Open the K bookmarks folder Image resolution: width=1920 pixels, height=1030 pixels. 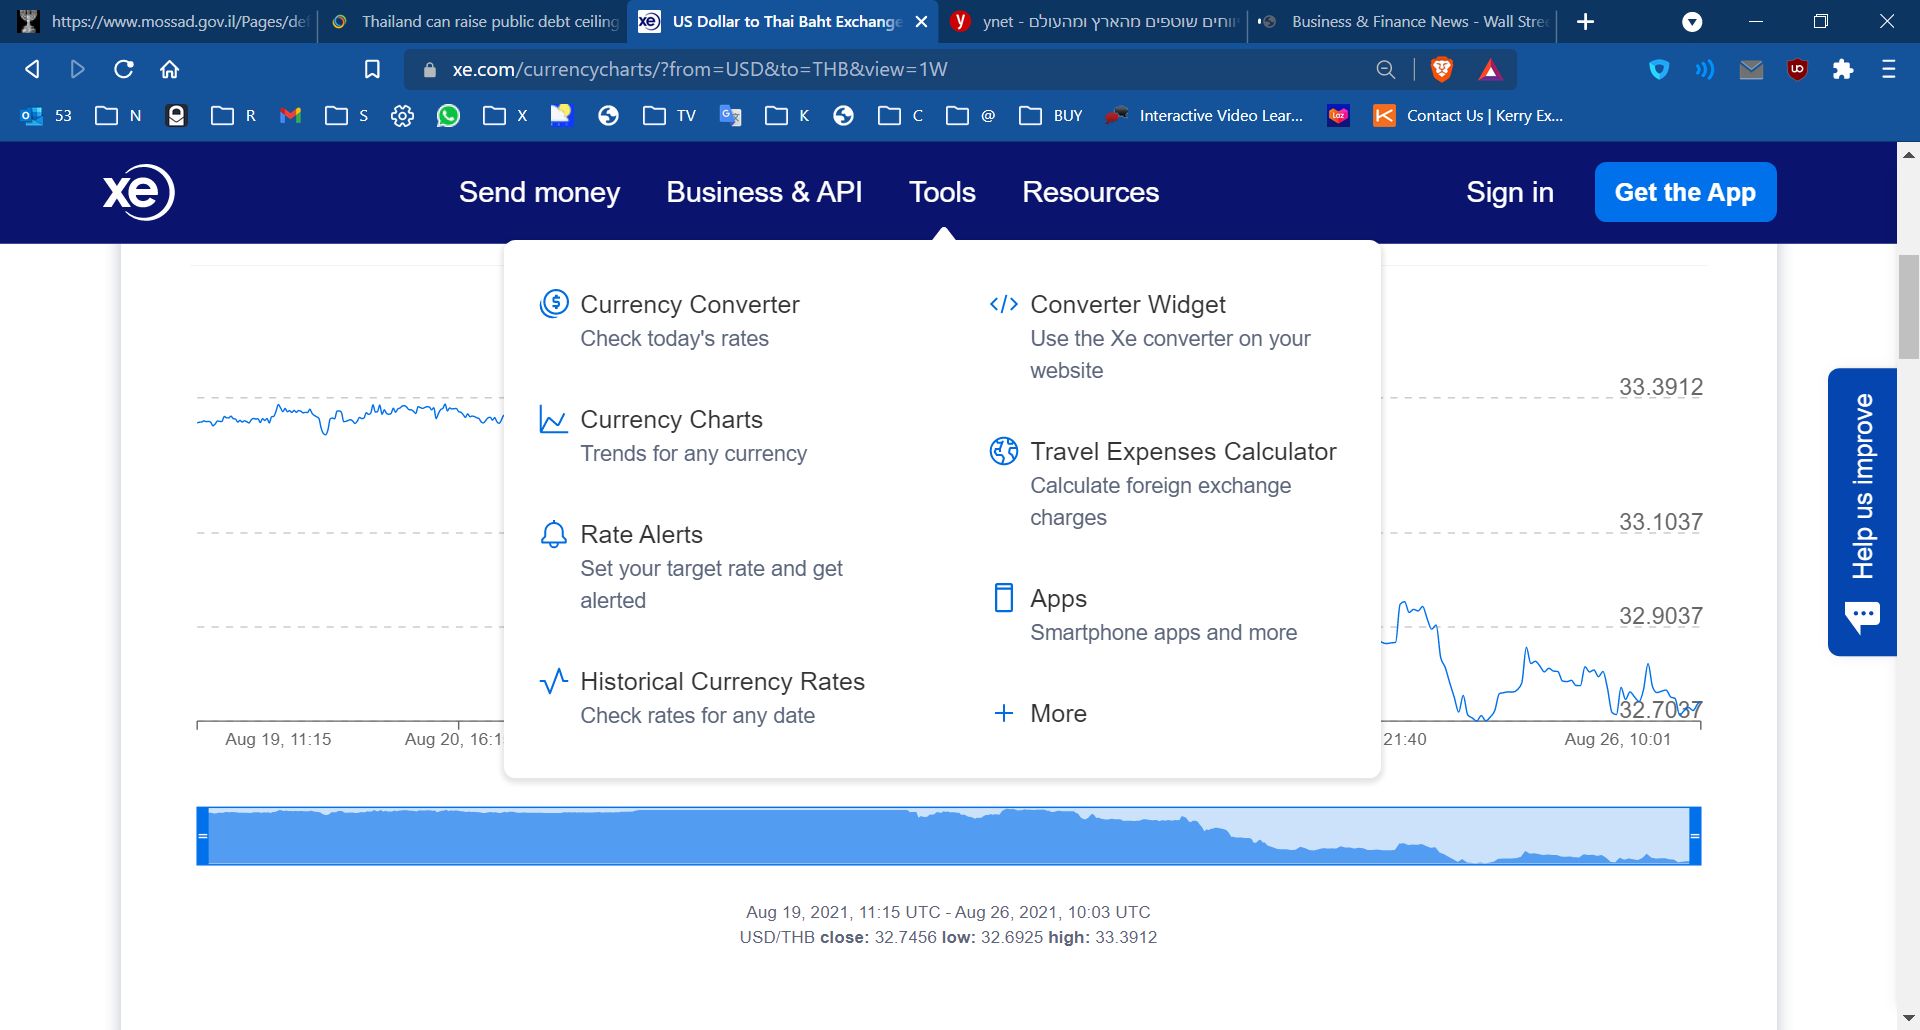pos(787,115)
